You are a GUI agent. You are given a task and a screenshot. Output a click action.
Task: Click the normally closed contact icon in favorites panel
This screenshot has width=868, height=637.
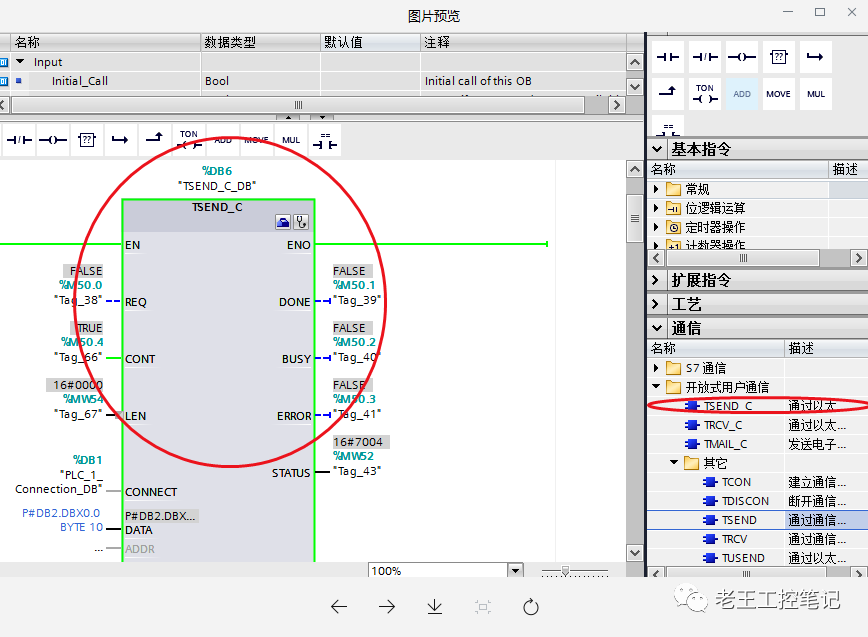pos(705,57)
